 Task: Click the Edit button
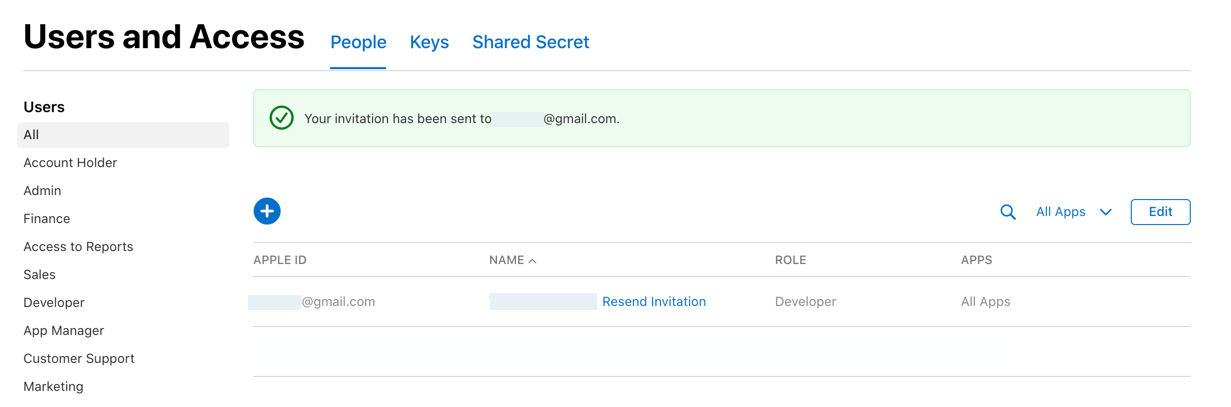[1160, 212]
